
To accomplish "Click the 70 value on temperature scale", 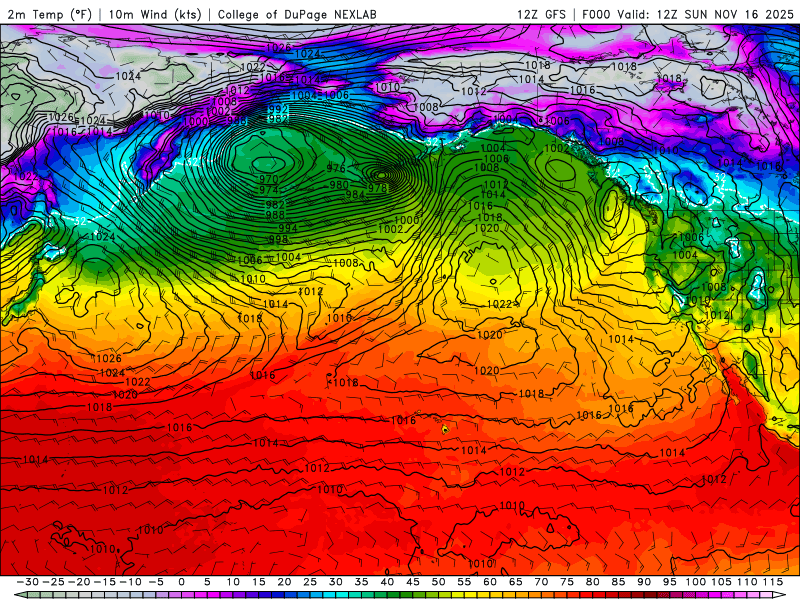I will pos(541,582).
